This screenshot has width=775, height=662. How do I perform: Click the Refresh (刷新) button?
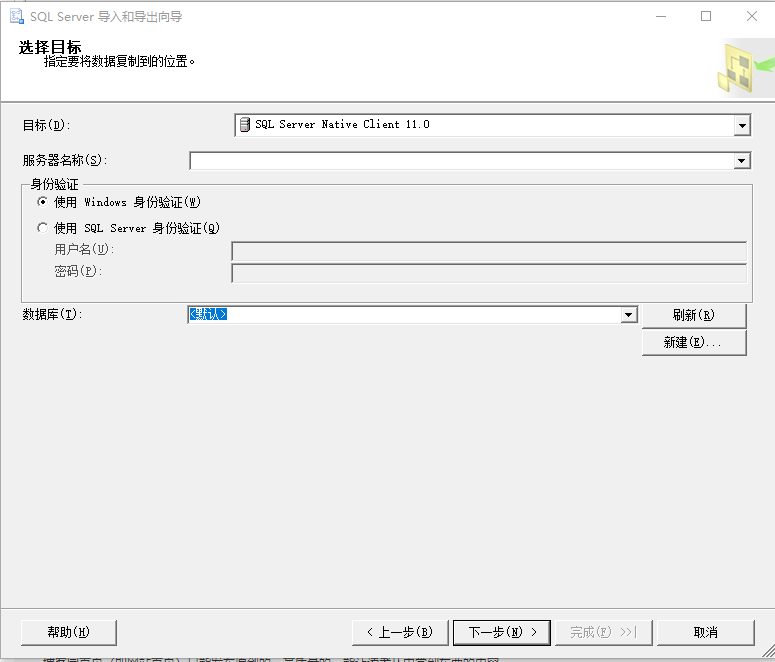pyautogui.click(x=694, y=315)
